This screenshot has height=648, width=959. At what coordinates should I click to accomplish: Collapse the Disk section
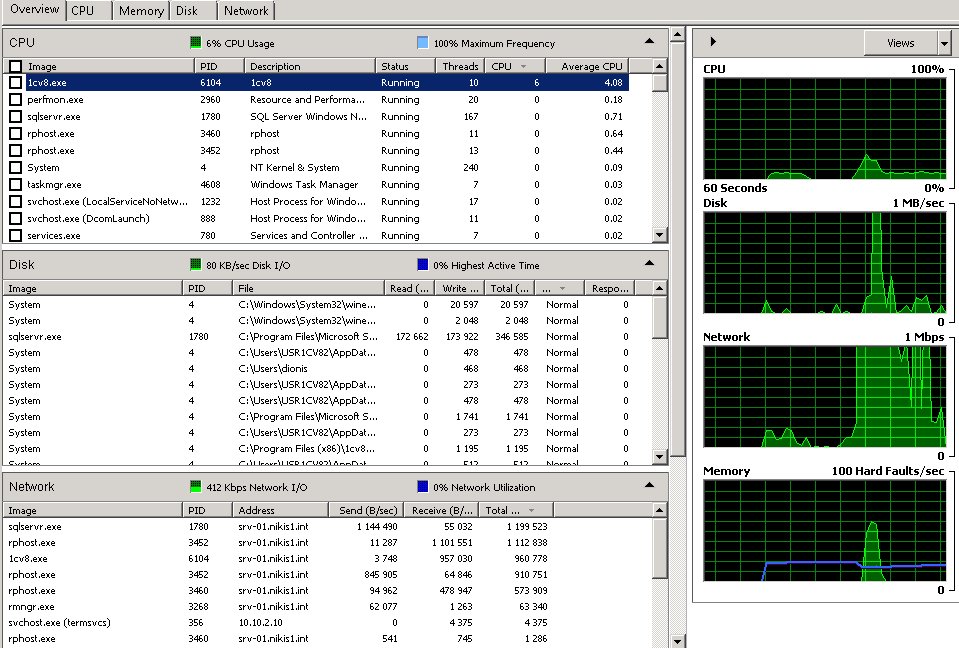(x=650, y=263)
